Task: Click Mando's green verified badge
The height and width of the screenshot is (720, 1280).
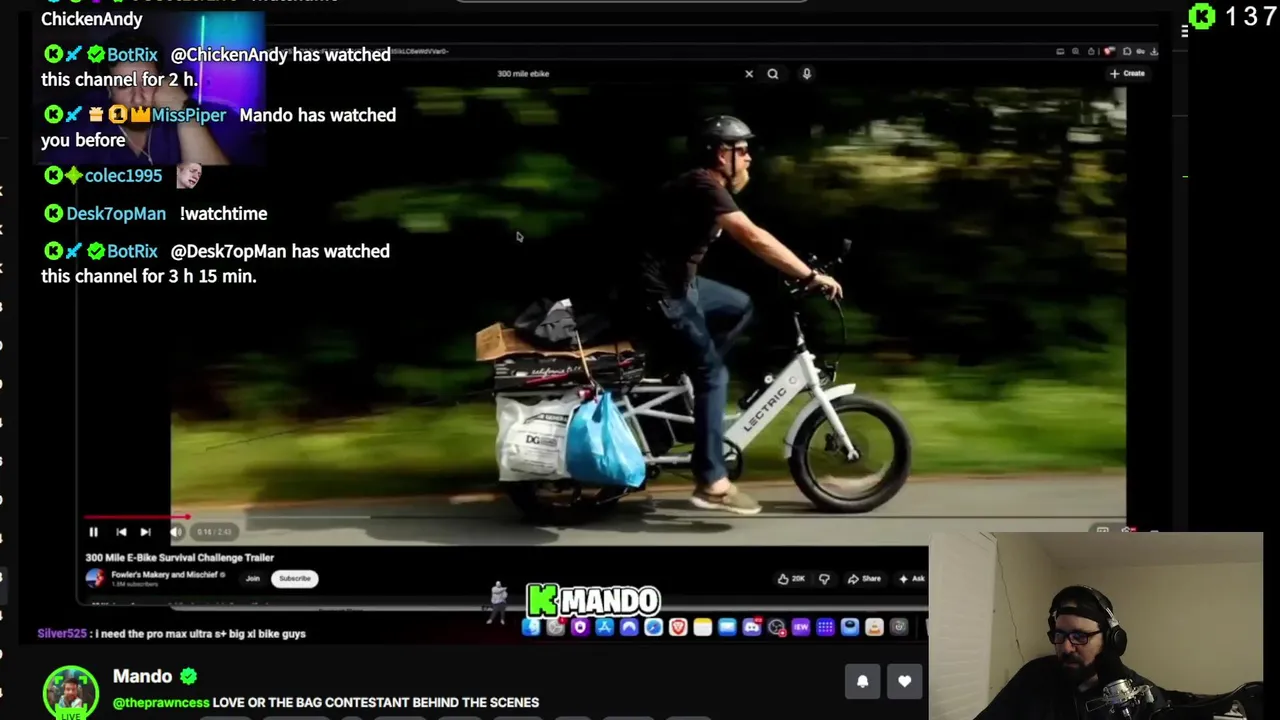Action: (188, 677)
